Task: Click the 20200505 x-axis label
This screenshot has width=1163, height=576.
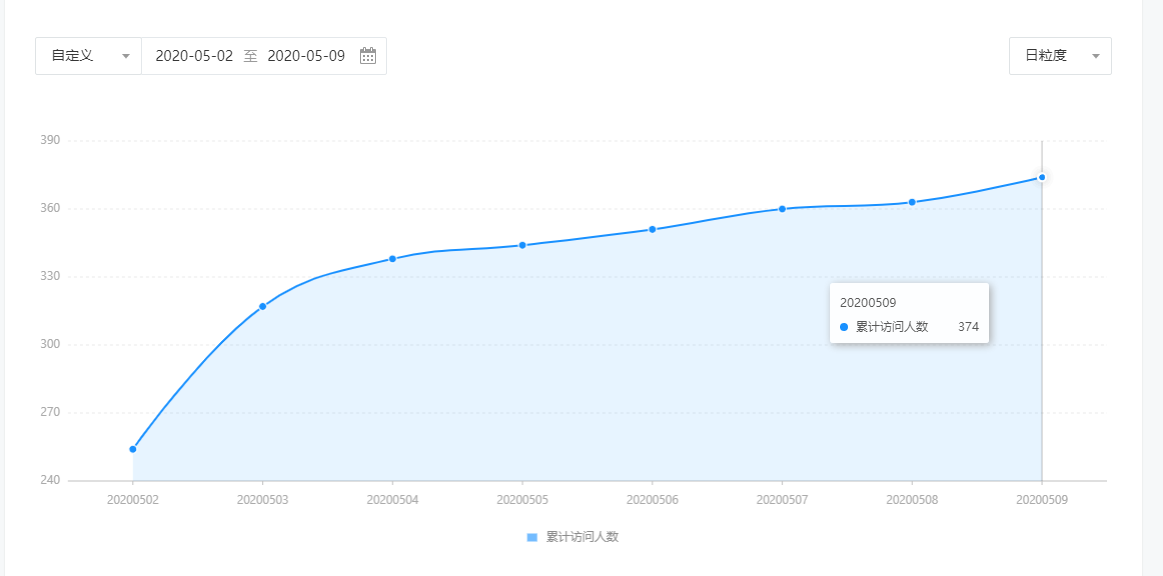Action: [x=522, y=500]
